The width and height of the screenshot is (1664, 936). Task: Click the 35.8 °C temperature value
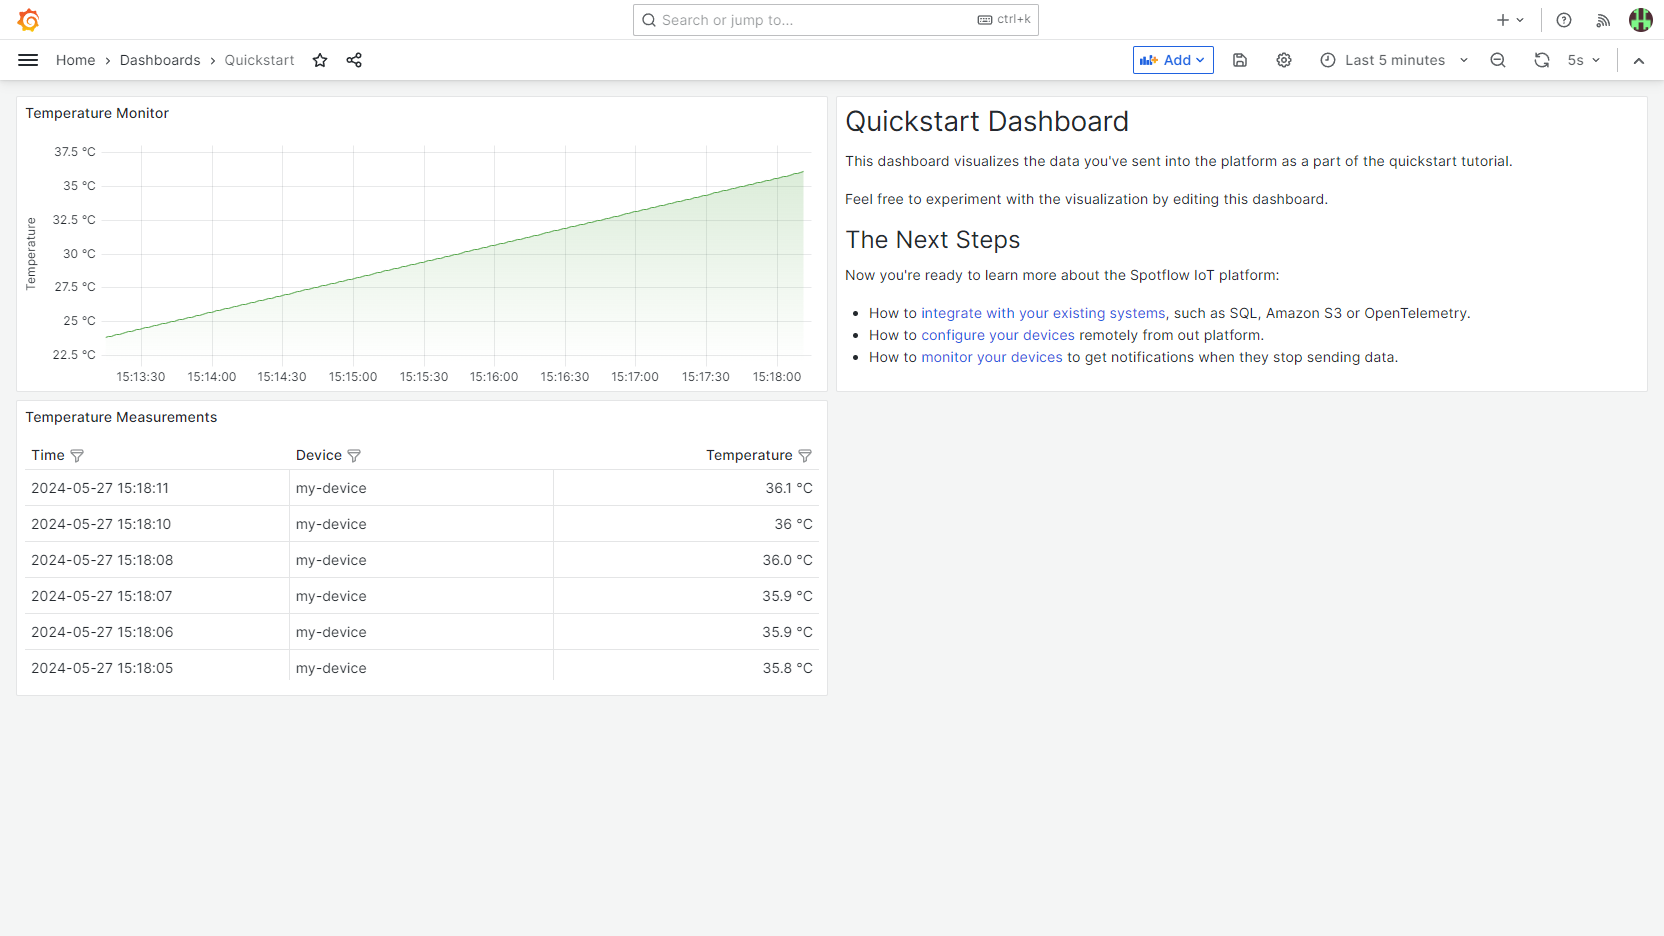(x=787, y=668)
